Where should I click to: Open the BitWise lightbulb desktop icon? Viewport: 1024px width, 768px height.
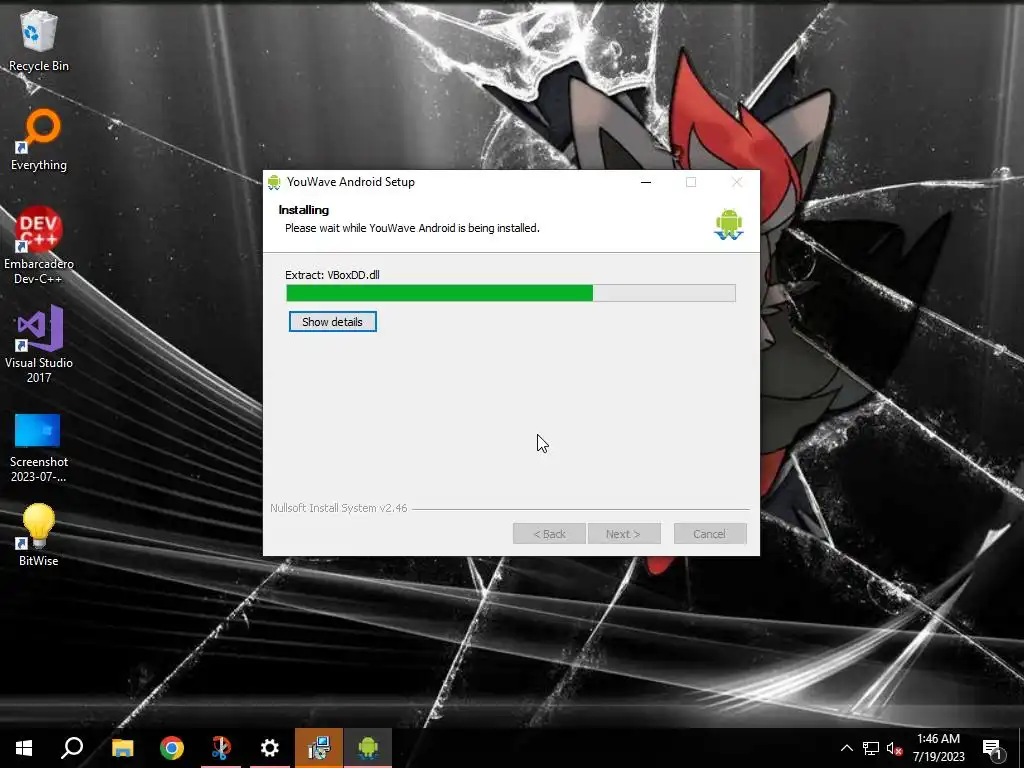click(x=39, y=535)
